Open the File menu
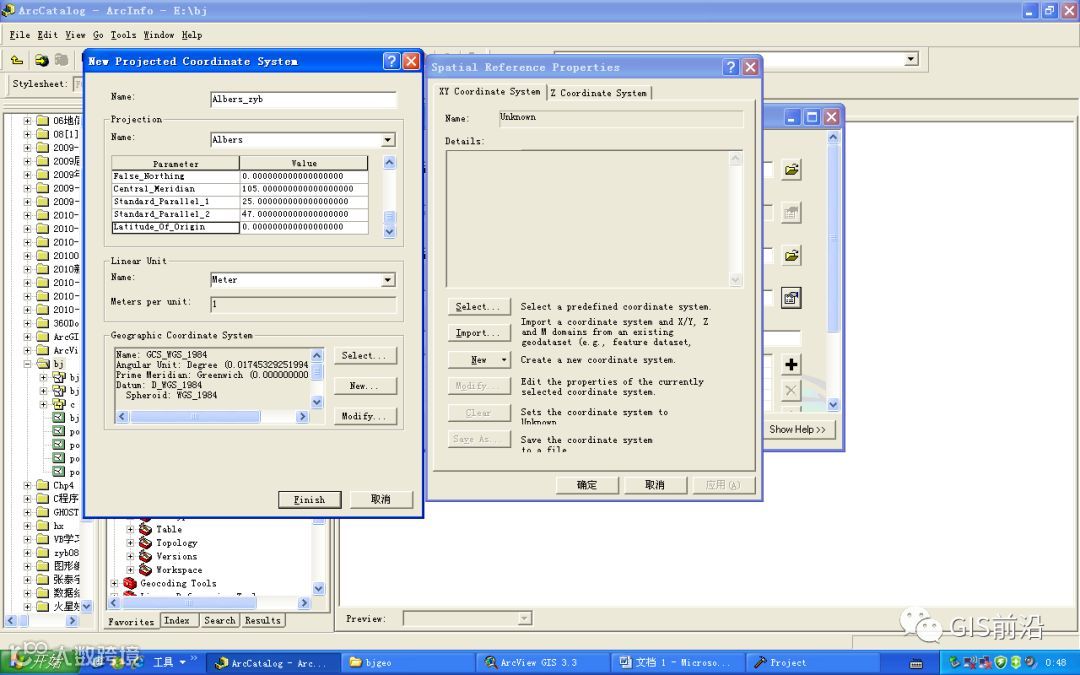The height and width of the screenshot is (675, 1080). [19, 34]
